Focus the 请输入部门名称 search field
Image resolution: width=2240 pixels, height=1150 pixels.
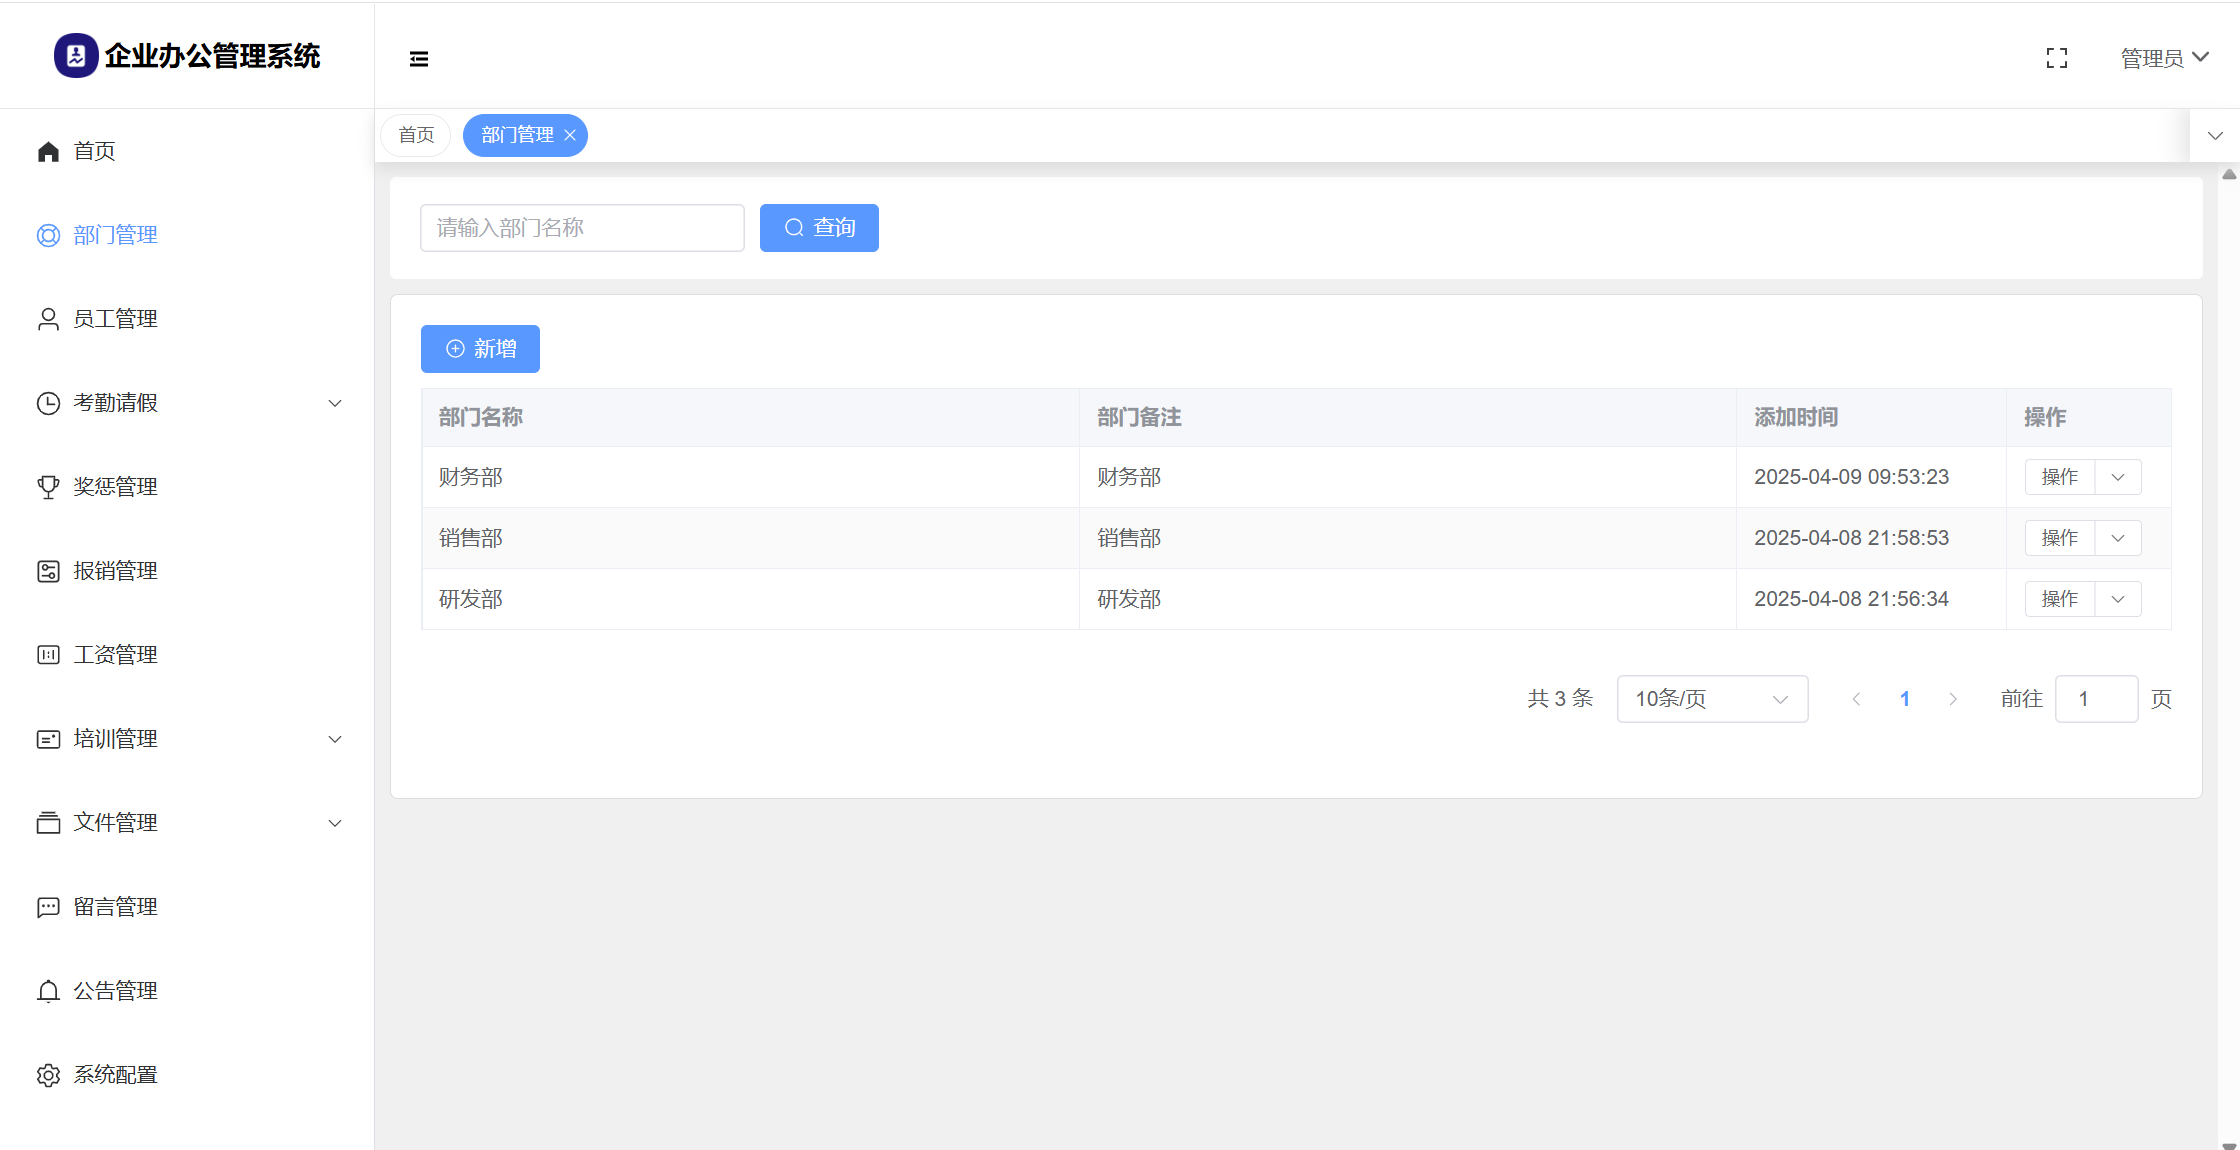pos(582,228)
